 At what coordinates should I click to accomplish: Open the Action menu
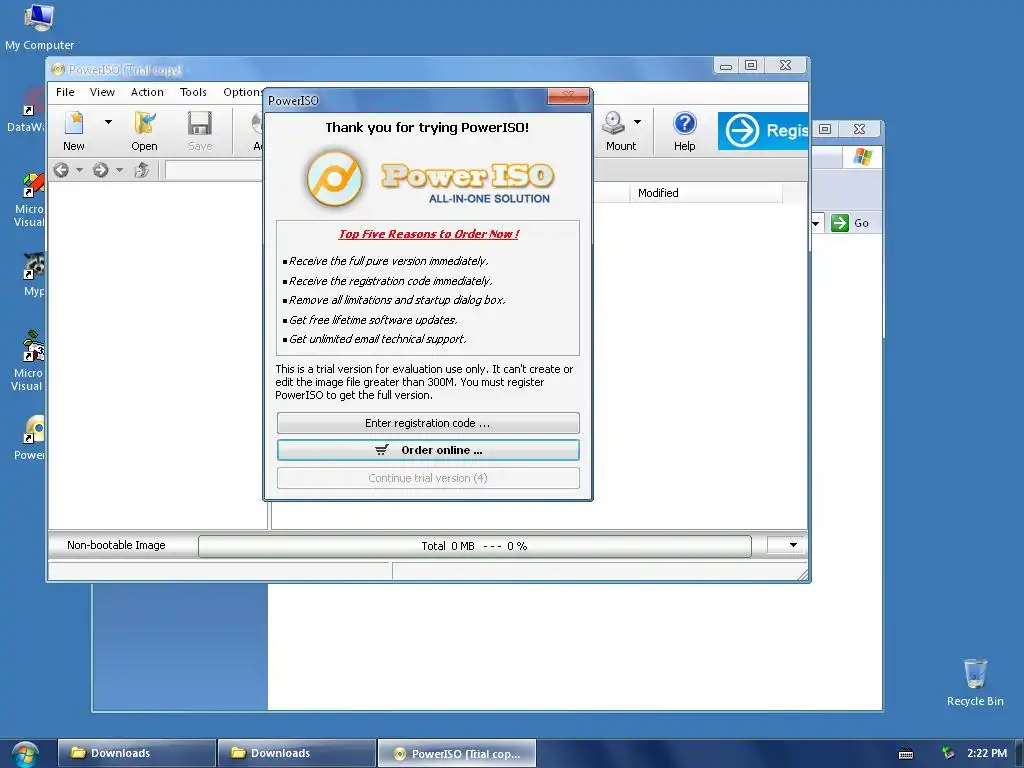tap(147, 92)
